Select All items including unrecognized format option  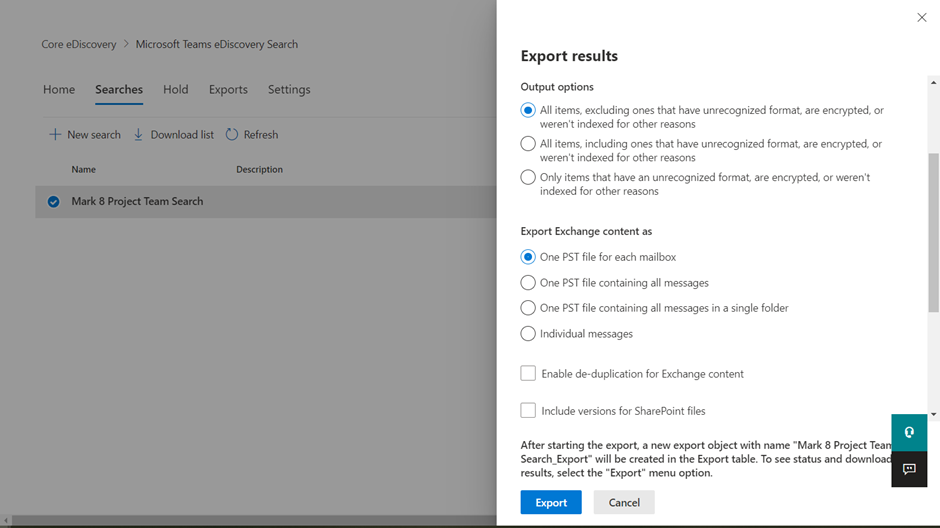click(x=528, y=144)
